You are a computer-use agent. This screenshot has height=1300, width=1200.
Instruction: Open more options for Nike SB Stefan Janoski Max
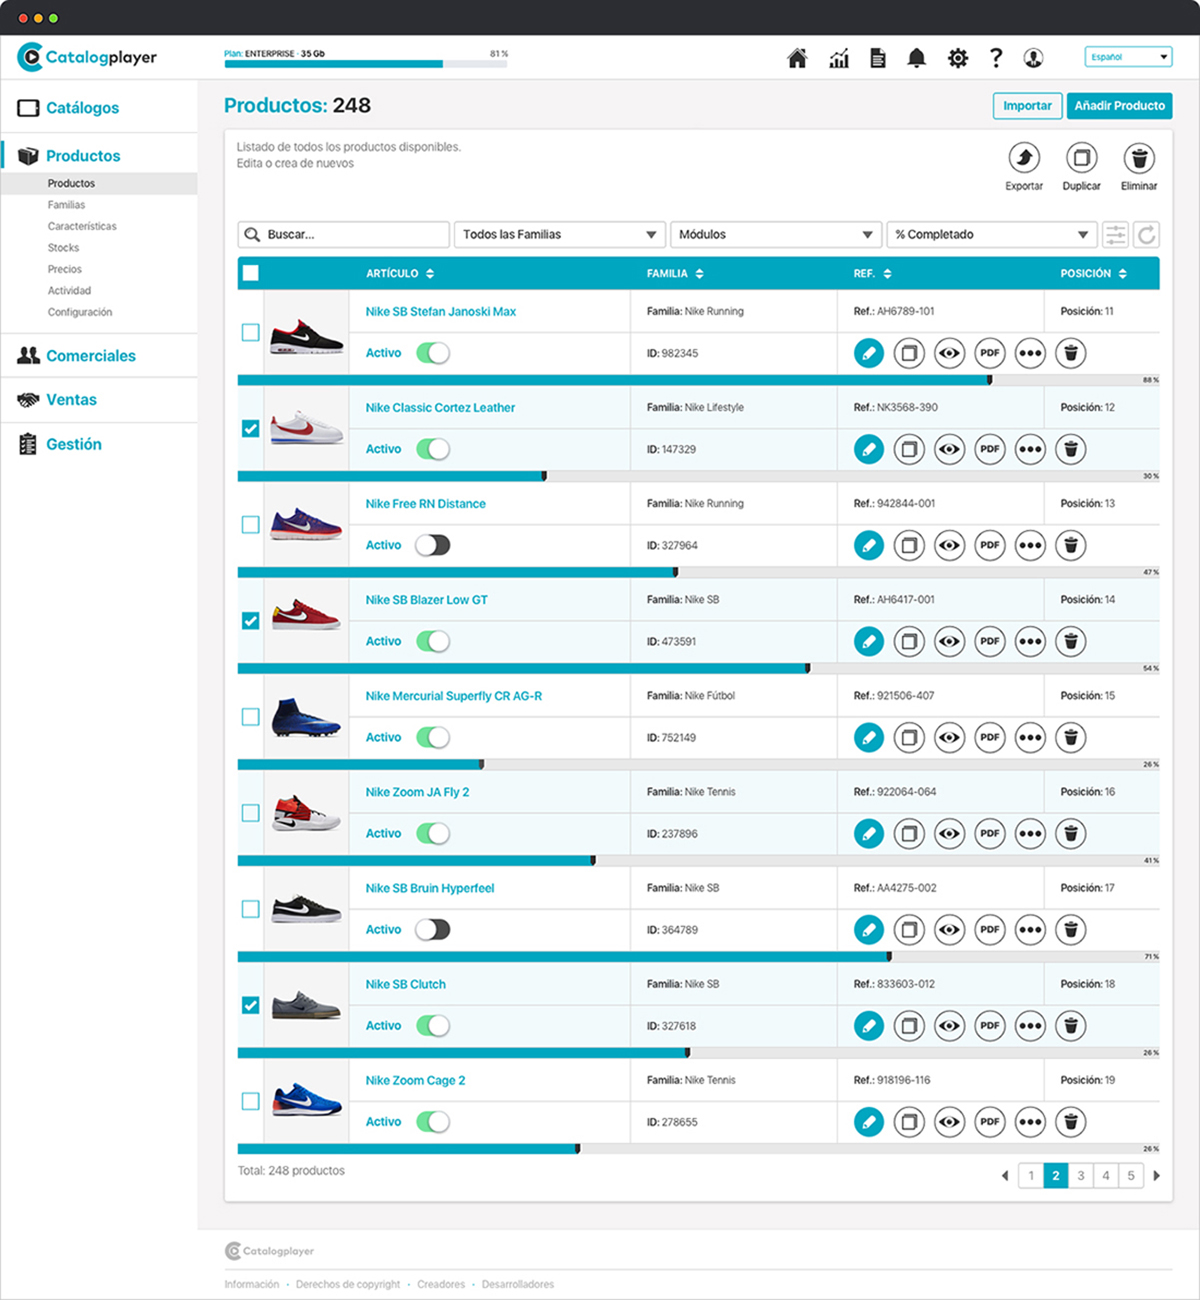pyautogui.click(x=1030, y=353)
